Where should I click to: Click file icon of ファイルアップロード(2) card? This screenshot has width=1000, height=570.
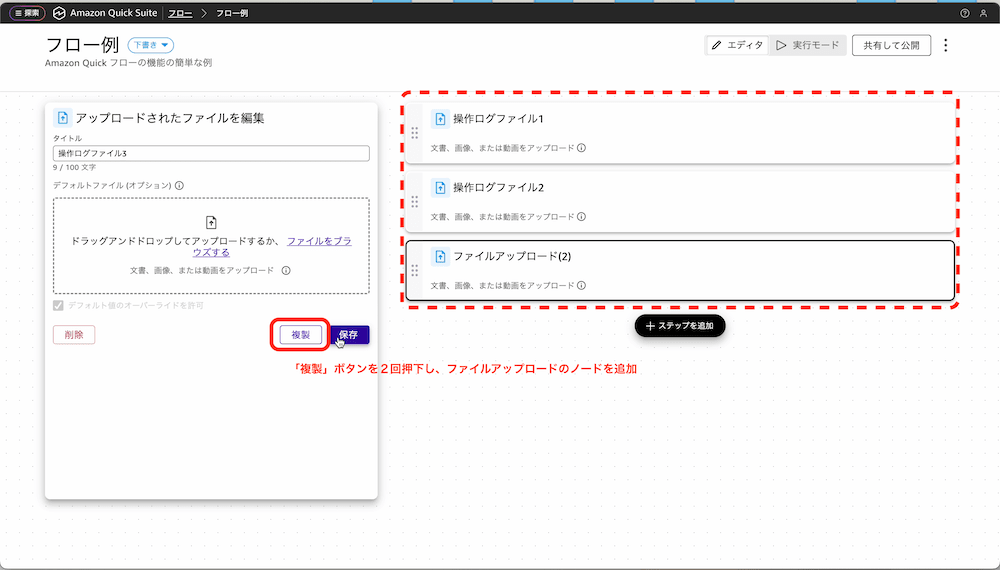pos(440,256)
